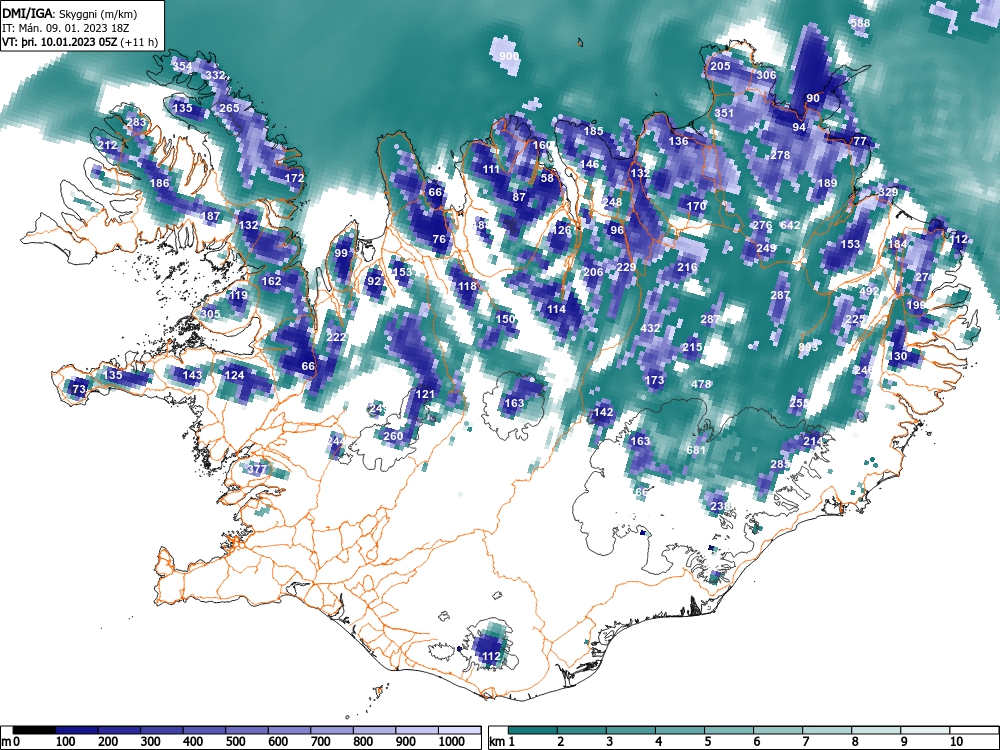This screenshot has width=1000, height=750.
Task: Click the visibility value "212"
Action: click(x=107, y=145)
